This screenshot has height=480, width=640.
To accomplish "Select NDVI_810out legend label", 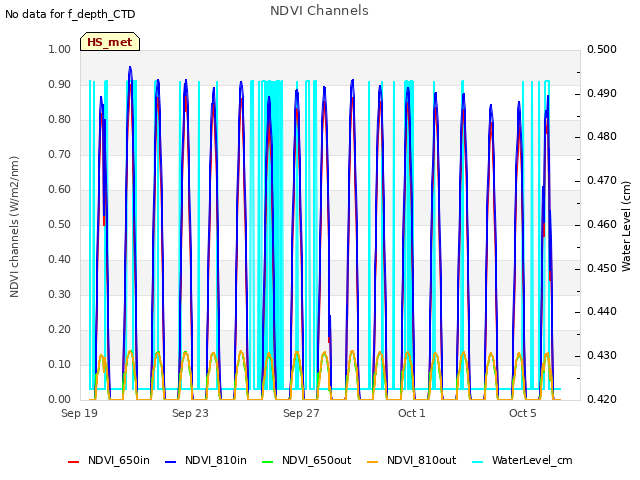I will pos(422,460).
